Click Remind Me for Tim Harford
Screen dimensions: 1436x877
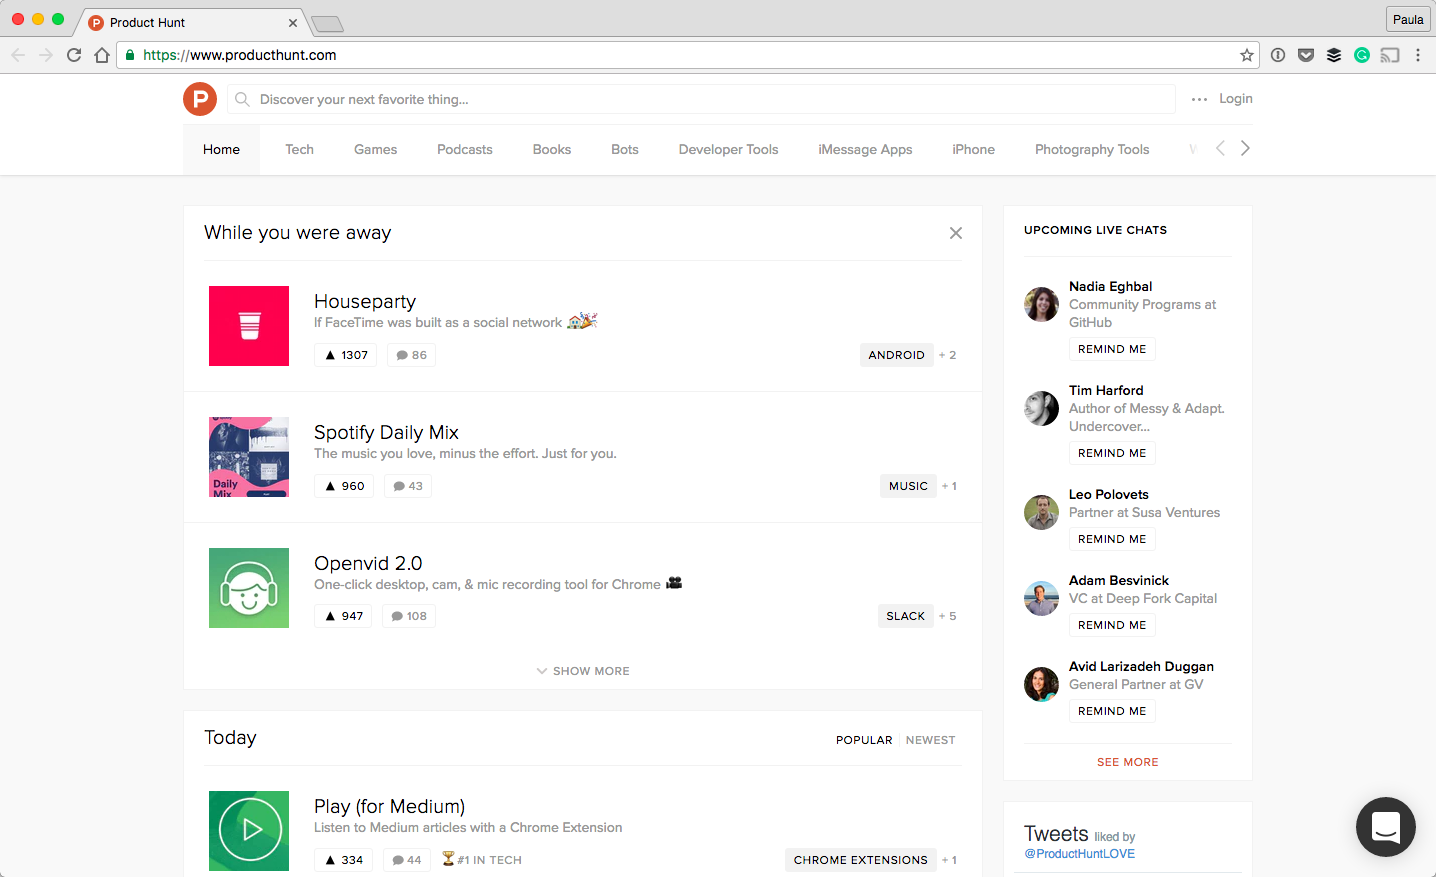point(1112,453)
